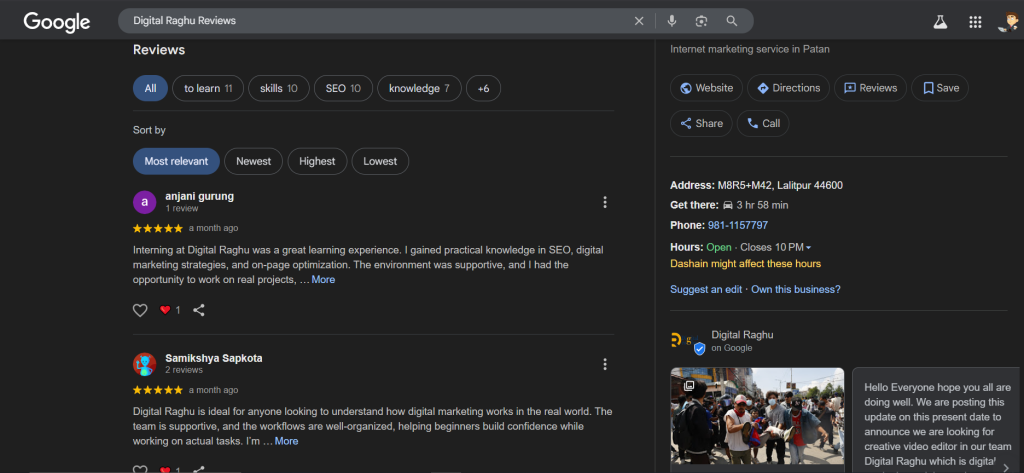
Task: Get Directions to Digital Raghu
Action: point(788,88)
